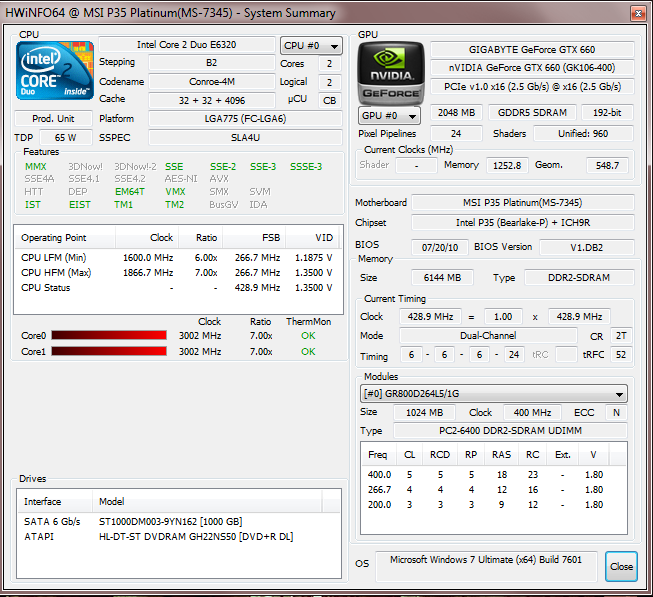
Task: Click the Core0 ThermMon OK status
Action: pyautogui.click(x=308, y=336)
